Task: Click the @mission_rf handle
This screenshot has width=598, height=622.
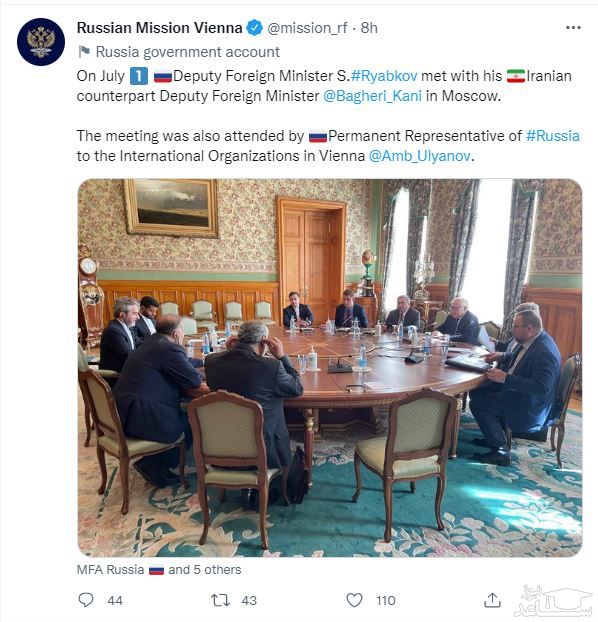Action: (x=307, y=28)
